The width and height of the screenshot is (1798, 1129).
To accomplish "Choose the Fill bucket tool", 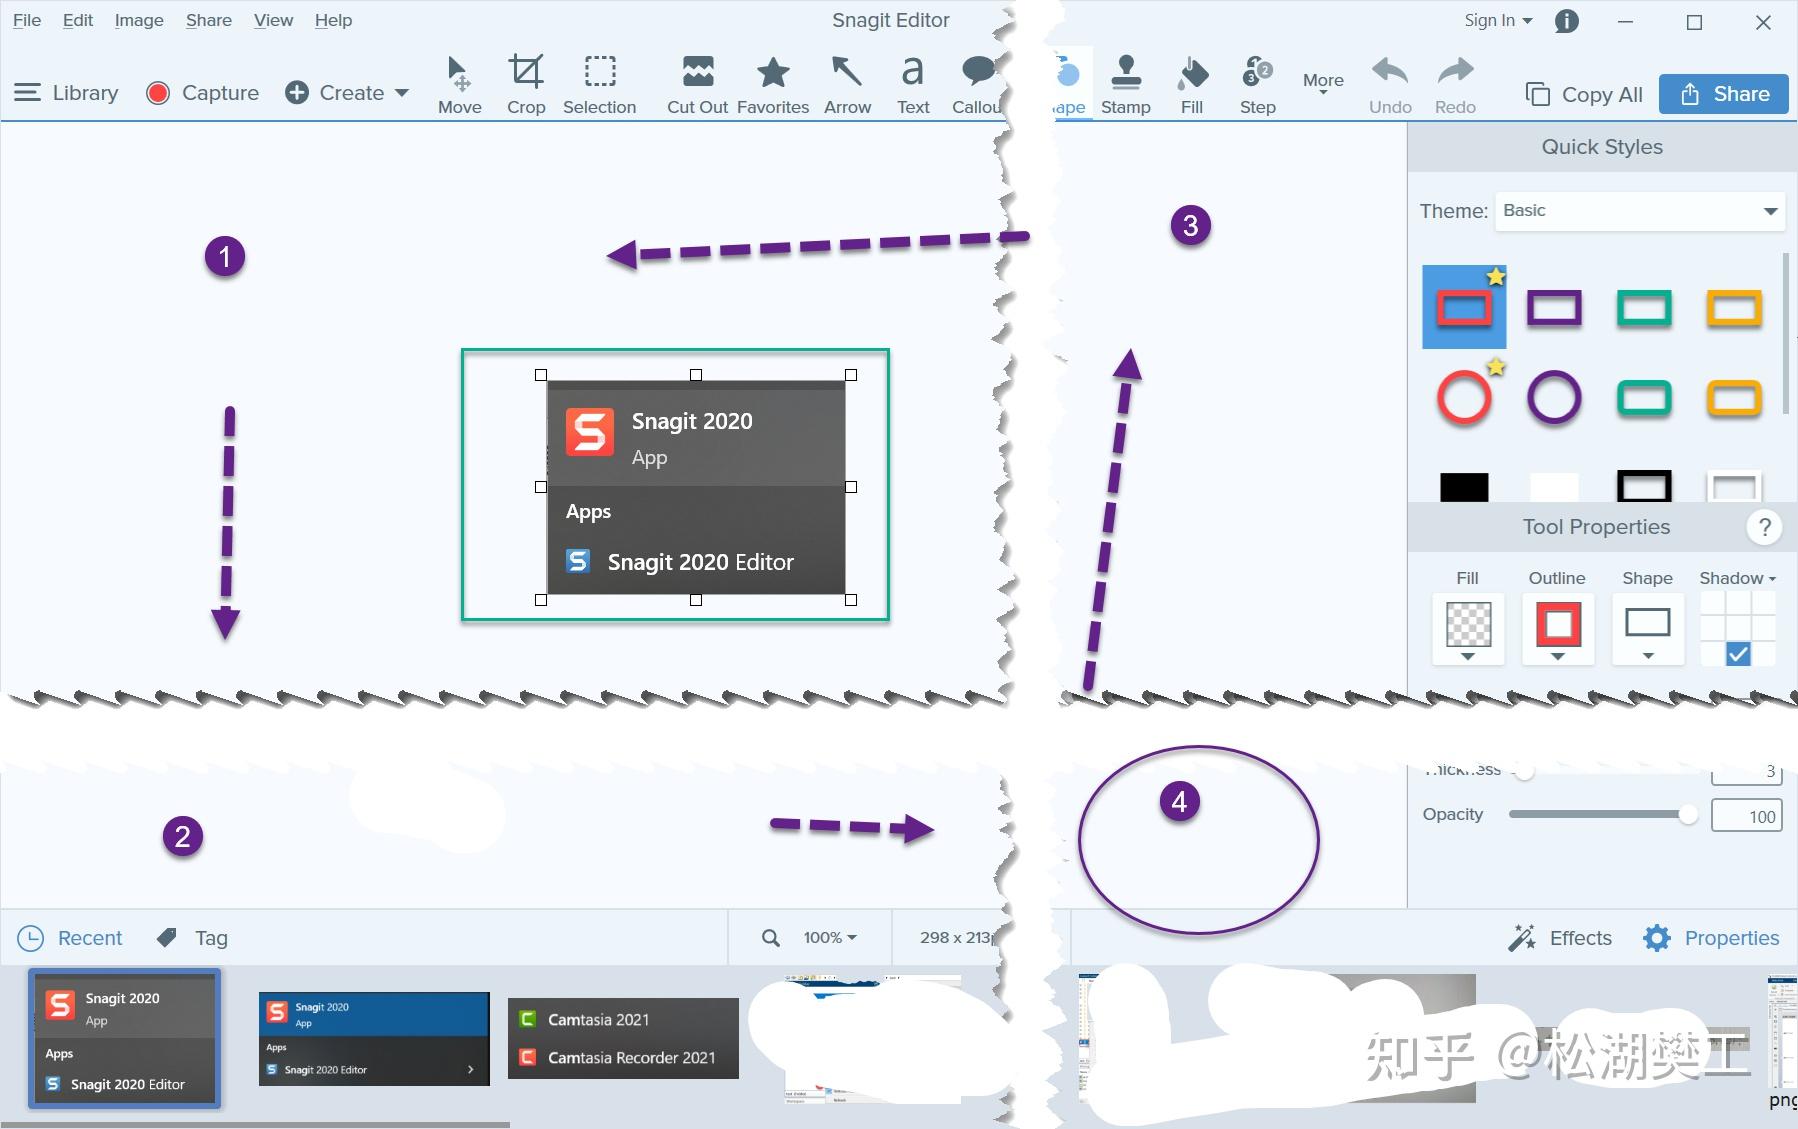I will (x=1192, y=85).
